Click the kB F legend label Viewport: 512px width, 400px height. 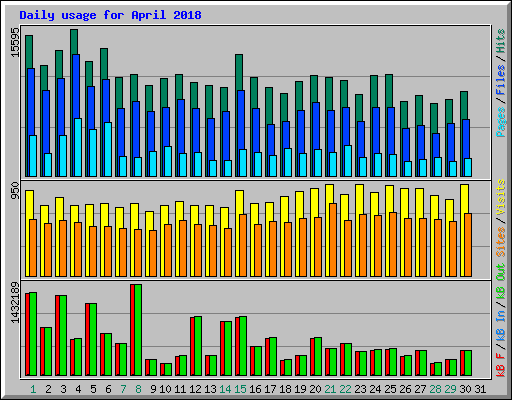coord(501,365)
